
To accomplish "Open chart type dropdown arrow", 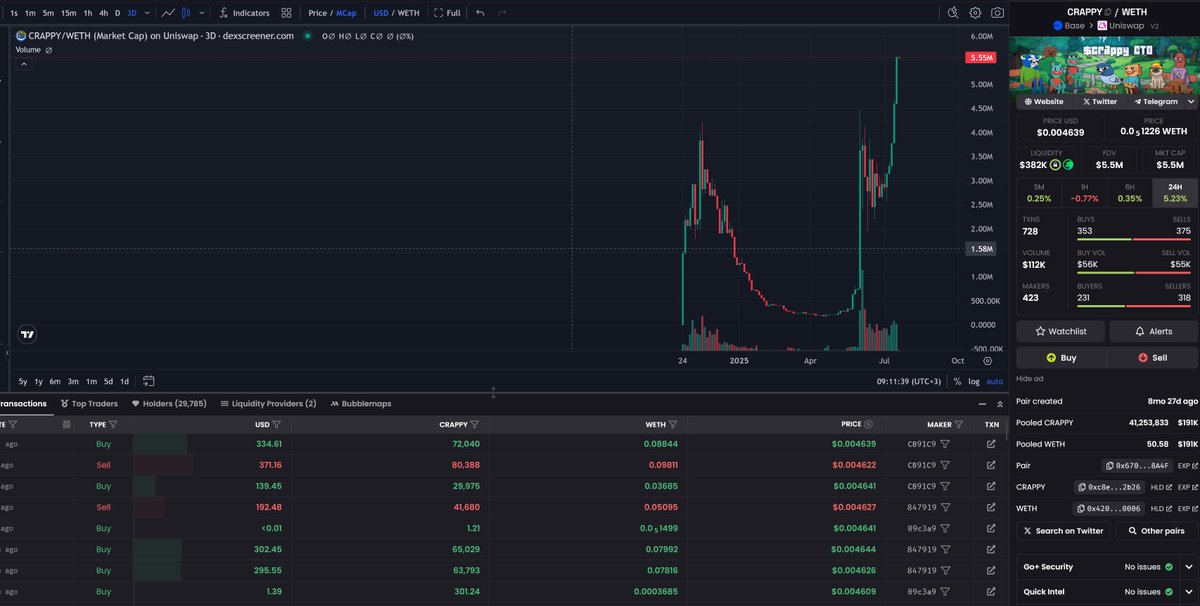I will click(x=202, y=13).
